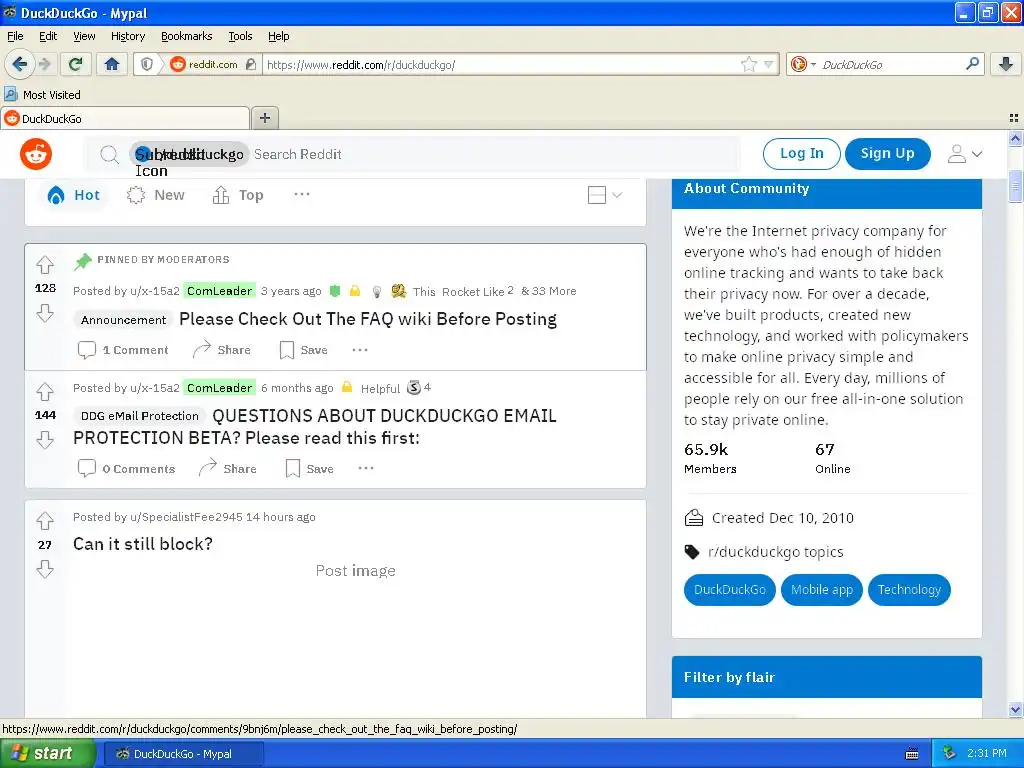Image resolution: width=1024 pixels, height=768 pixels.
Task: Open the Tools menu
Action: 240,36
